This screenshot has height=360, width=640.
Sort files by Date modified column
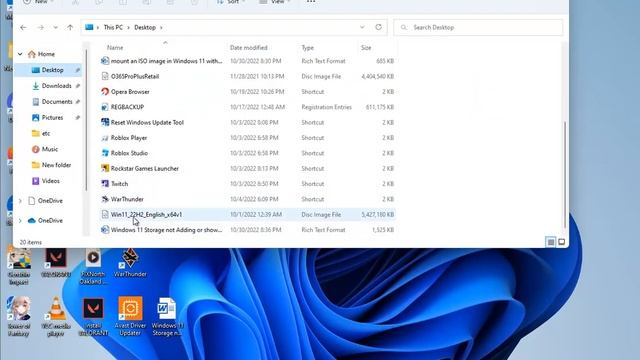[249, 48]
